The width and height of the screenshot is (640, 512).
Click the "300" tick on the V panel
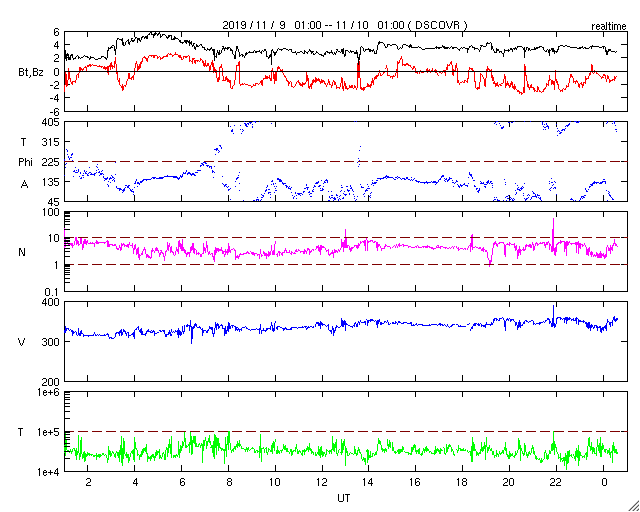click(x=52, y=342)
